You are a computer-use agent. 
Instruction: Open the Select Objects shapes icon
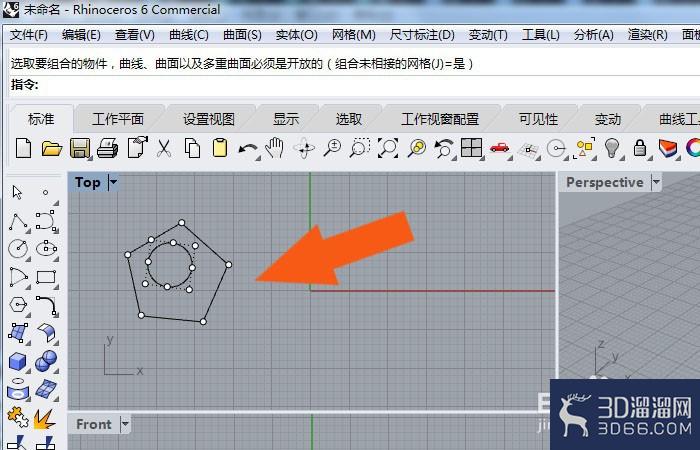coord(584,148)
